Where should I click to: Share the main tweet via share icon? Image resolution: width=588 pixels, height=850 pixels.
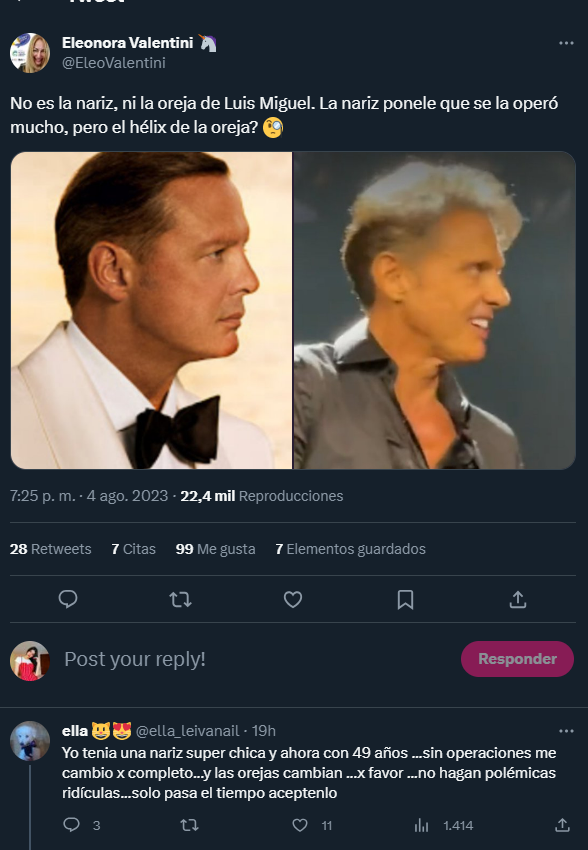(518, 599)
